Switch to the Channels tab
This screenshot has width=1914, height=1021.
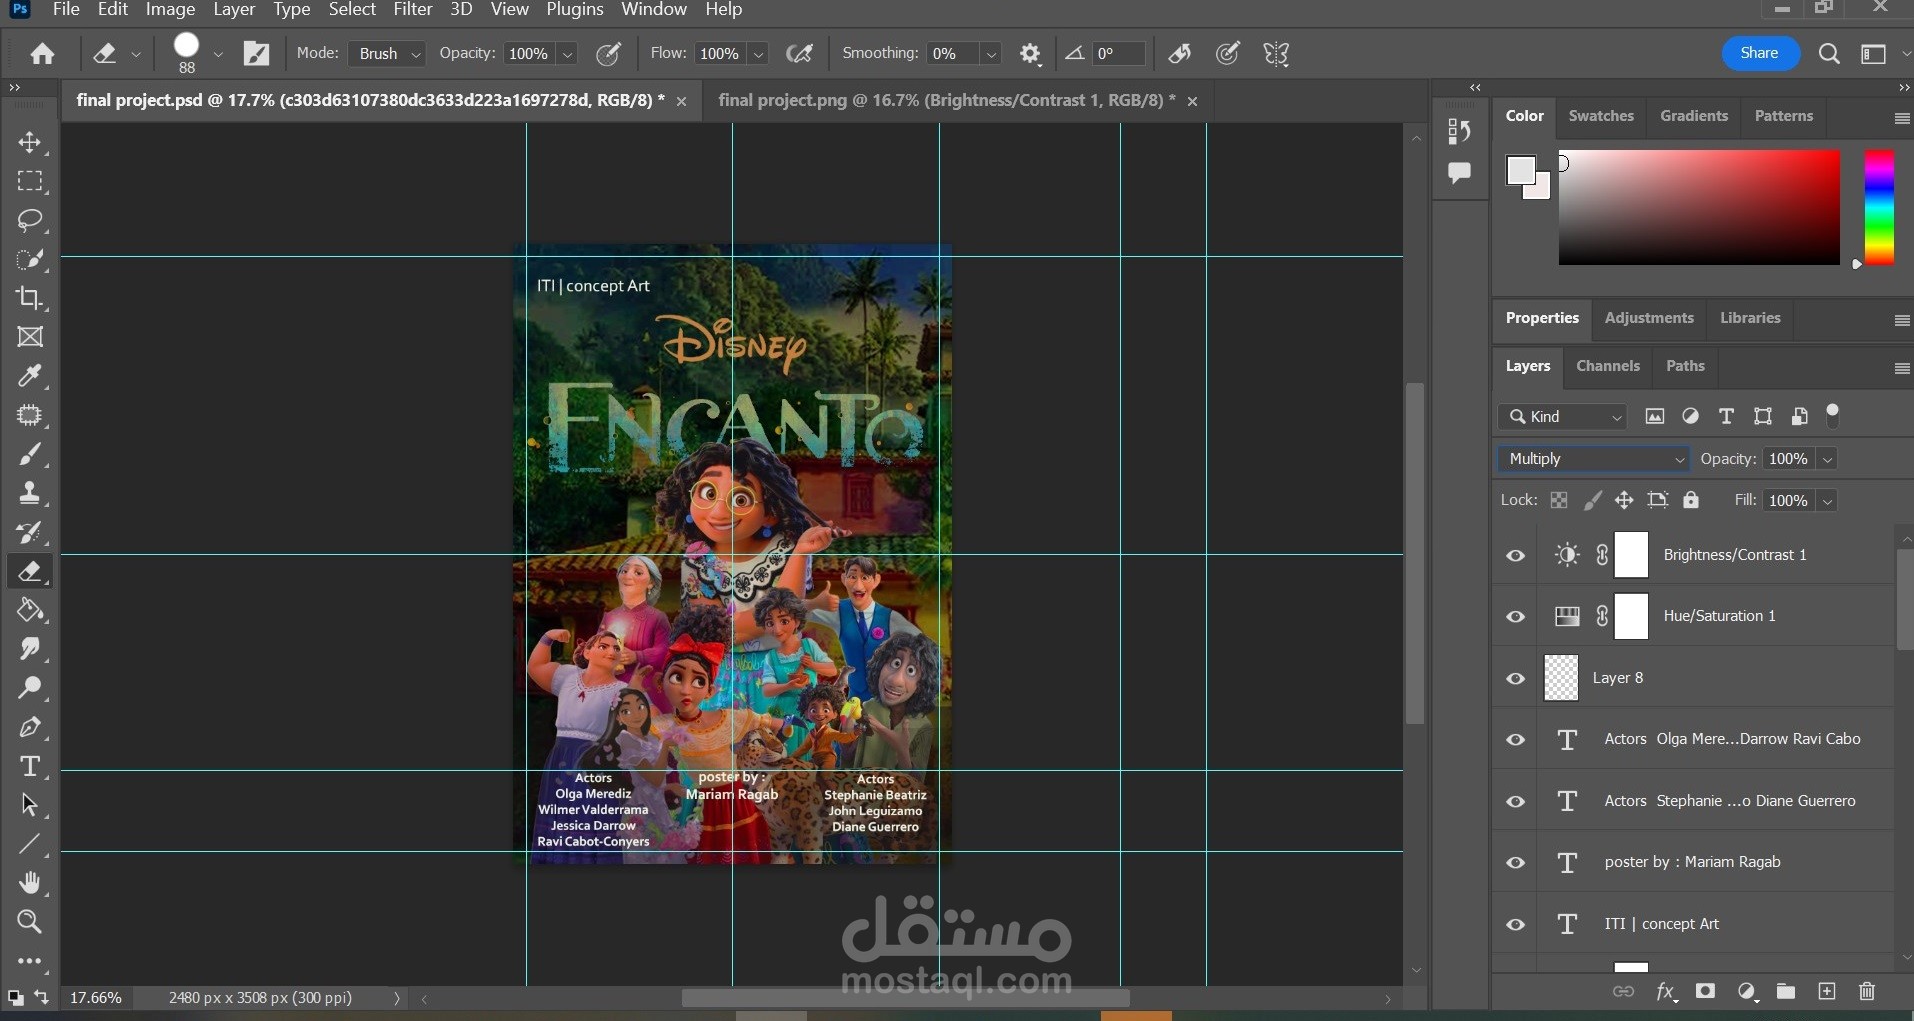1607,366
